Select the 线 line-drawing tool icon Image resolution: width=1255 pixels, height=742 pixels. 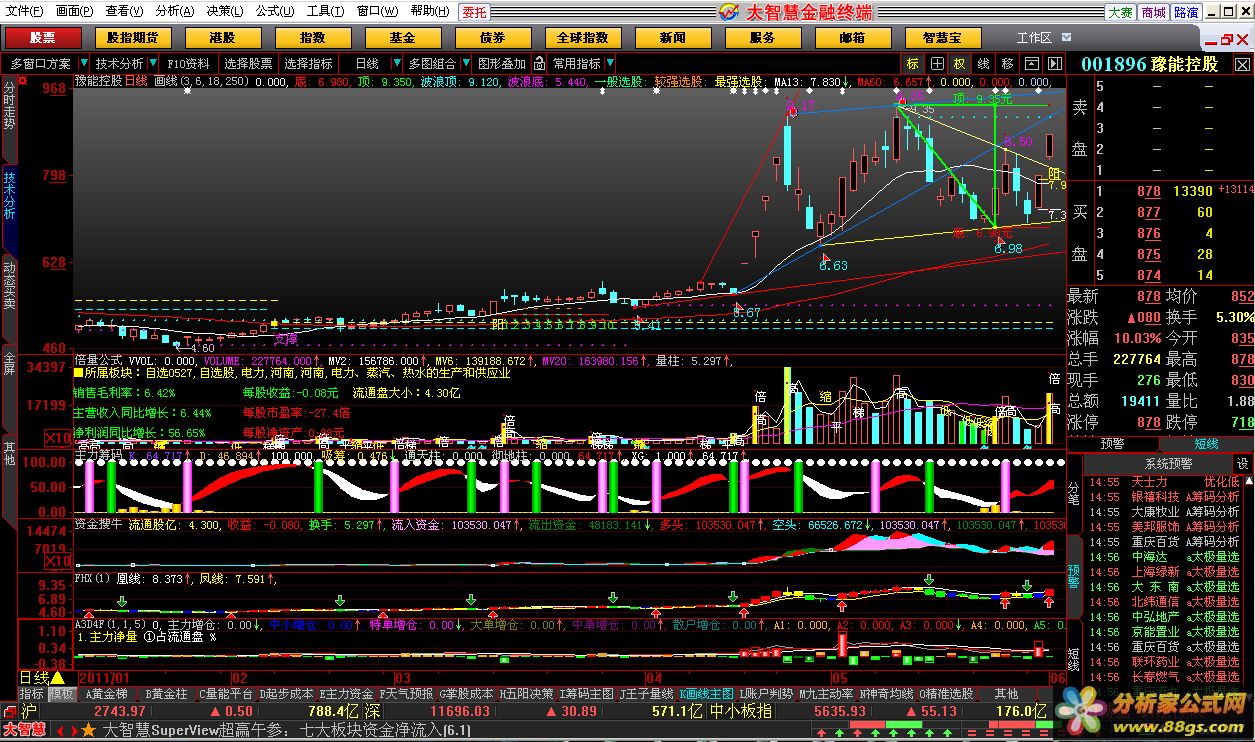pyautogui.click(x=983, y=63)
